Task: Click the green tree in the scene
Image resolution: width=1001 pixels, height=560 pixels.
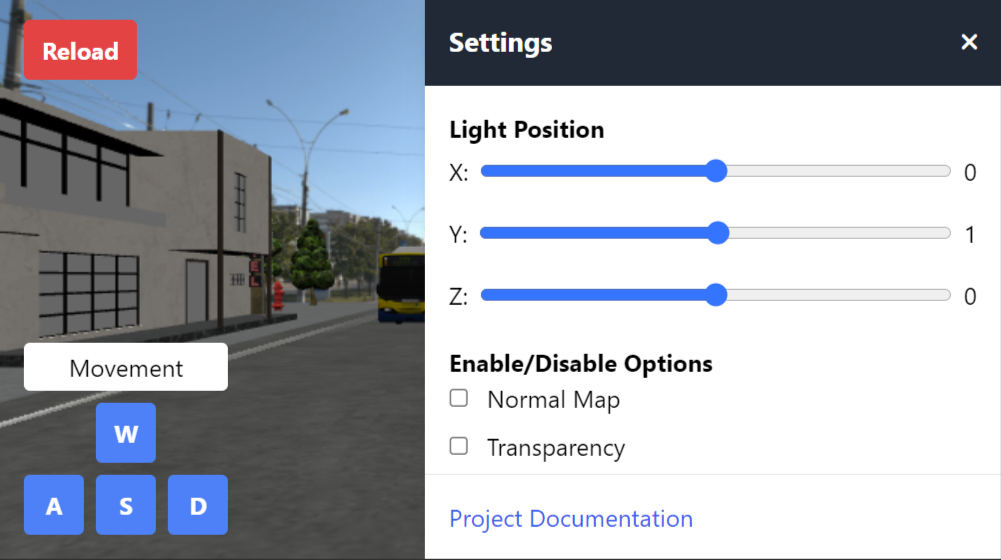Action: [x=312, y=260]
